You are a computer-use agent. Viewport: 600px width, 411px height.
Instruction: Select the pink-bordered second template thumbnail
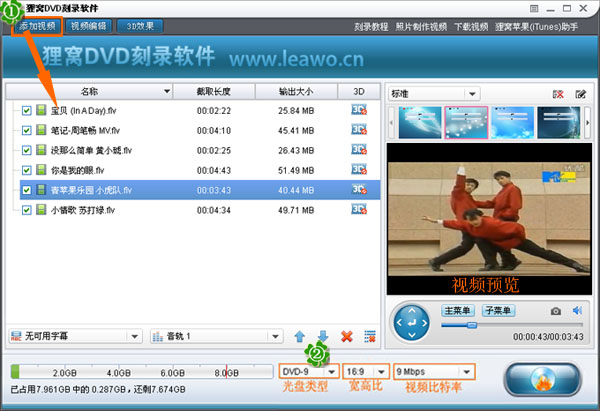click(x=466, y=122)
